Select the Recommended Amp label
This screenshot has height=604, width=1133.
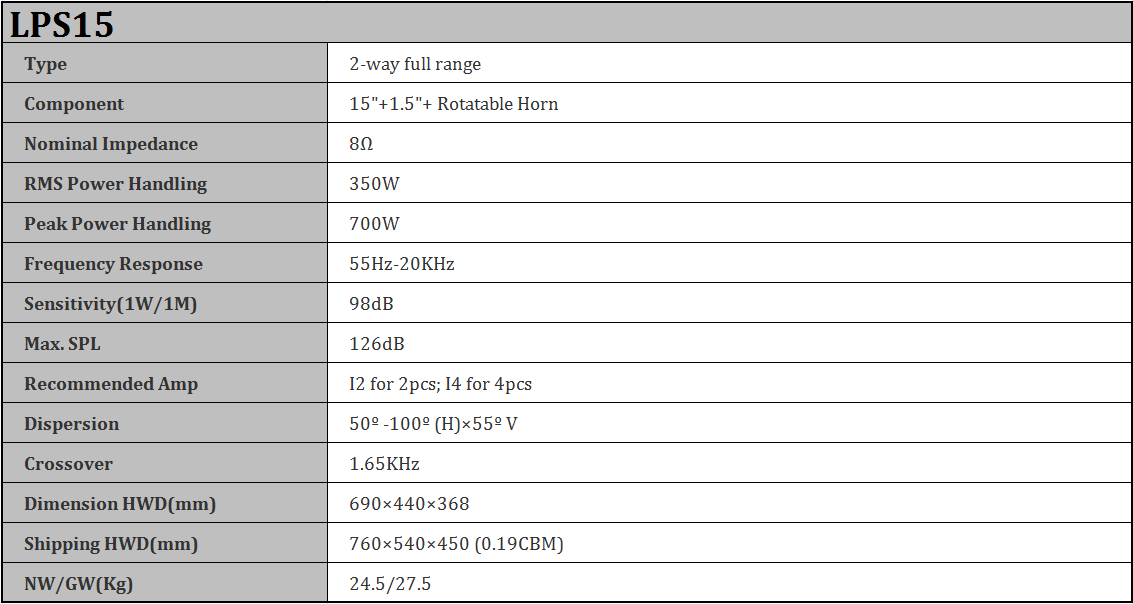coord(111,384)
